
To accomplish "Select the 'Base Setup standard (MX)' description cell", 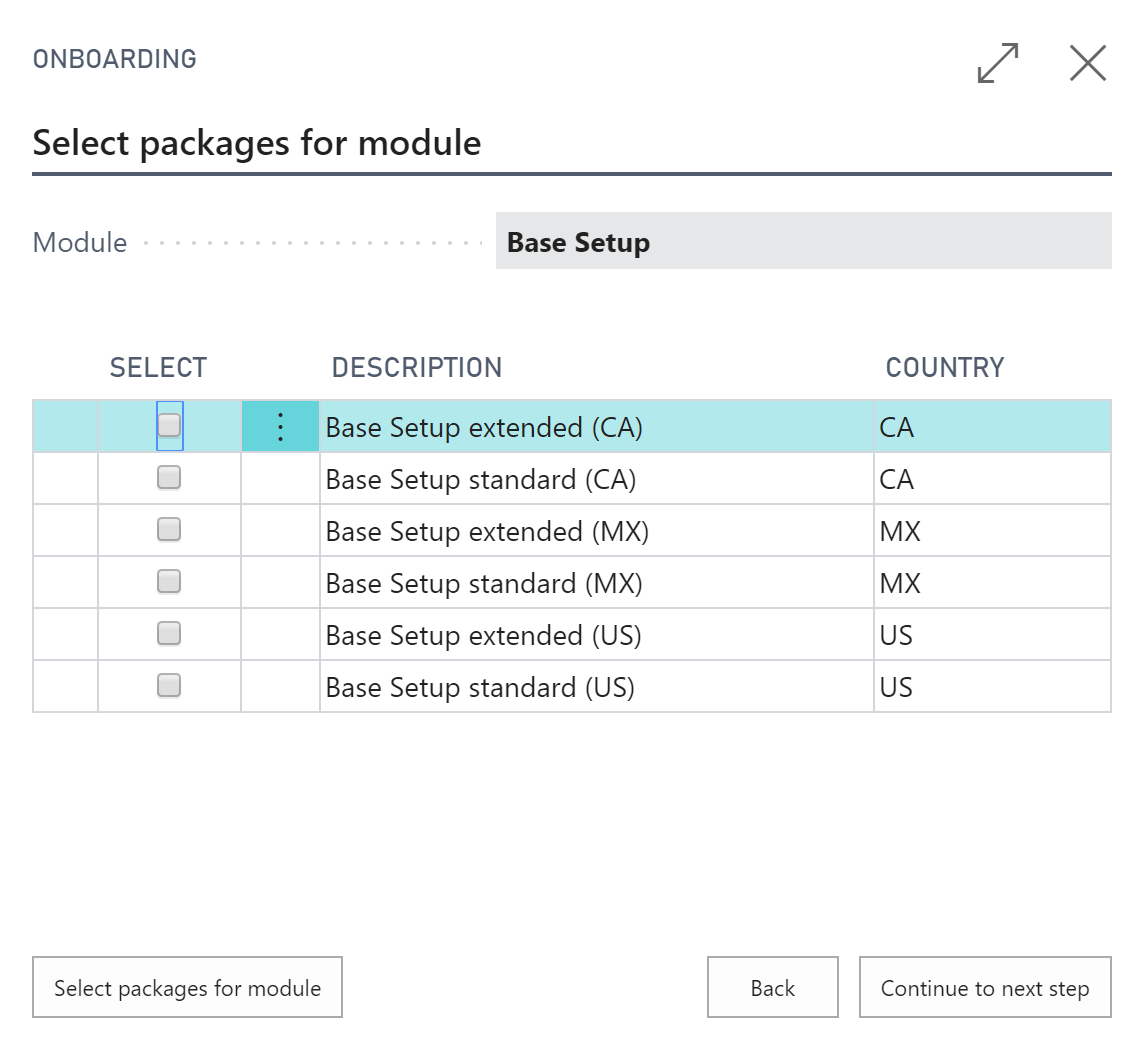I will (597, 583).
